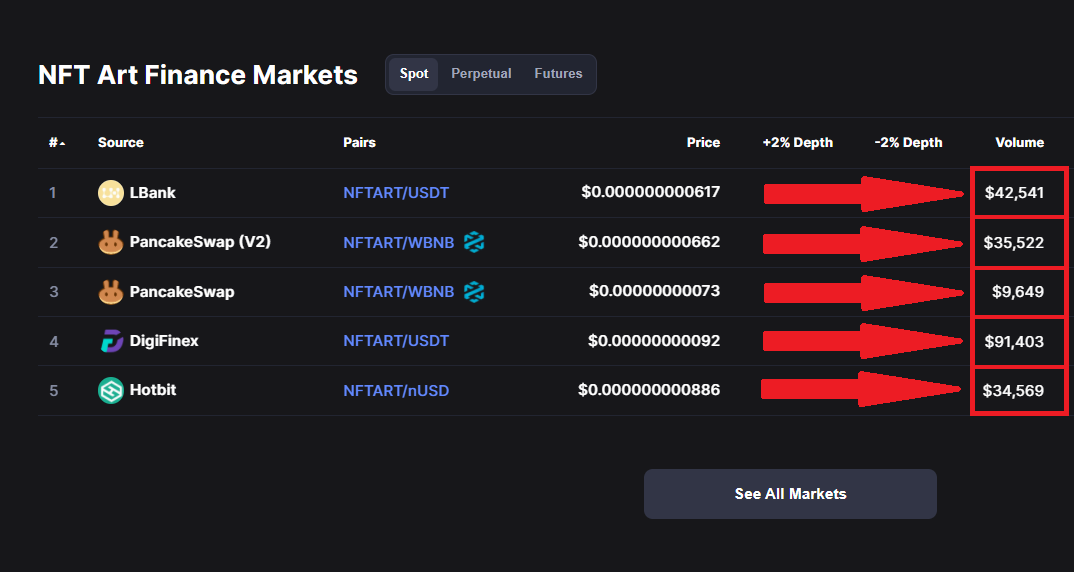Select the LBank source name
The image size is (1074, 572).
pyautogui.click(x=153, y=193)
